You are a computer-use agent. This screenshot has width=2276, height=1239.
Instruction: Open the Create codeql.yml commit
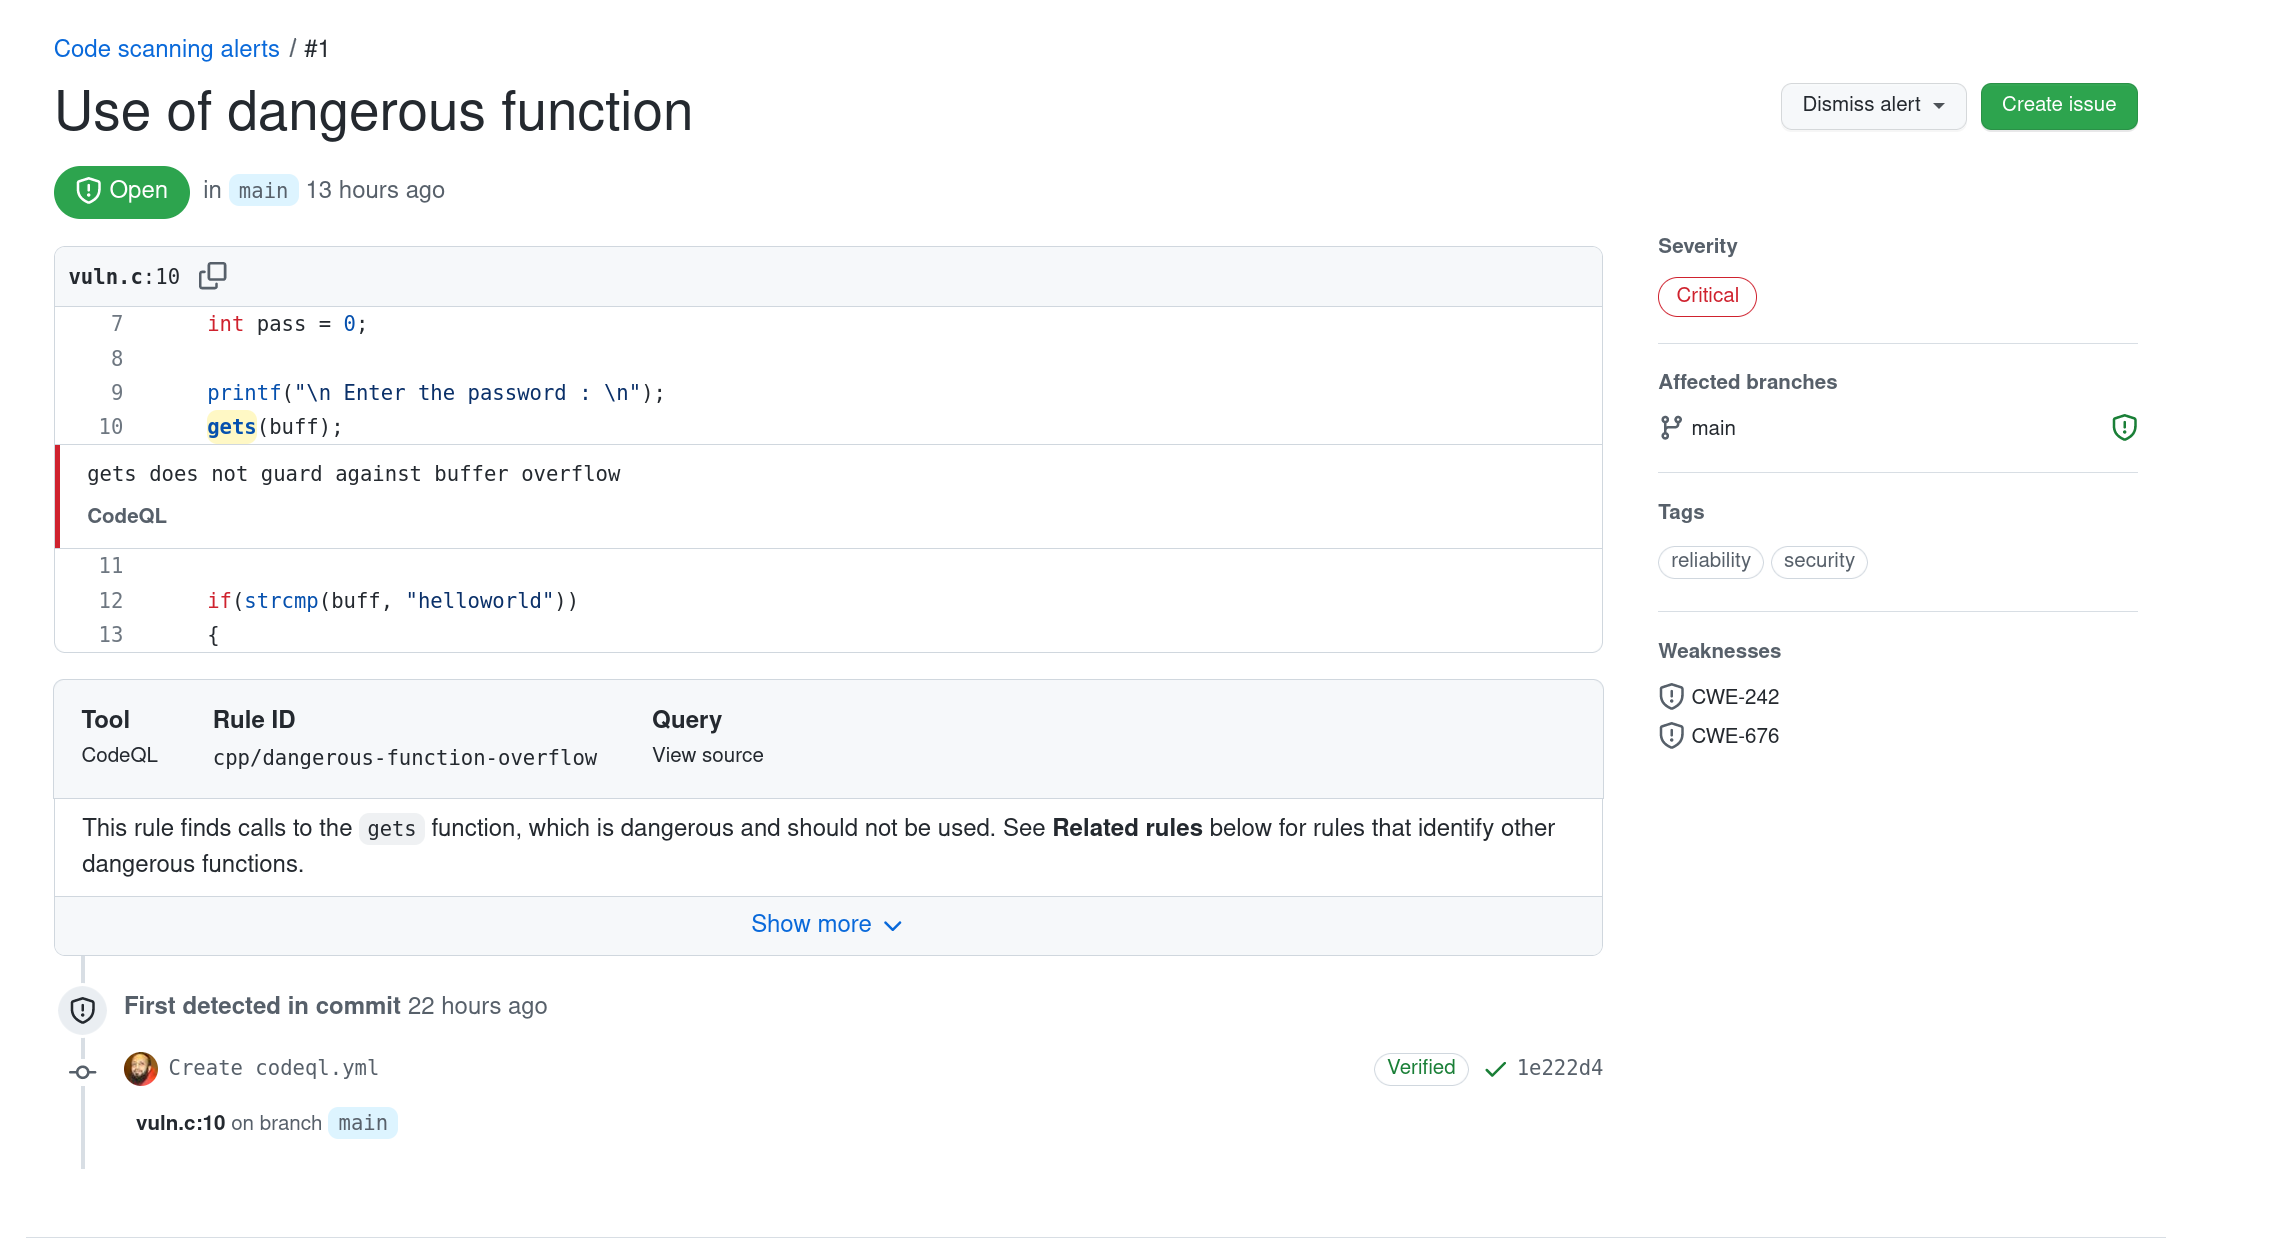point(273,1068)
